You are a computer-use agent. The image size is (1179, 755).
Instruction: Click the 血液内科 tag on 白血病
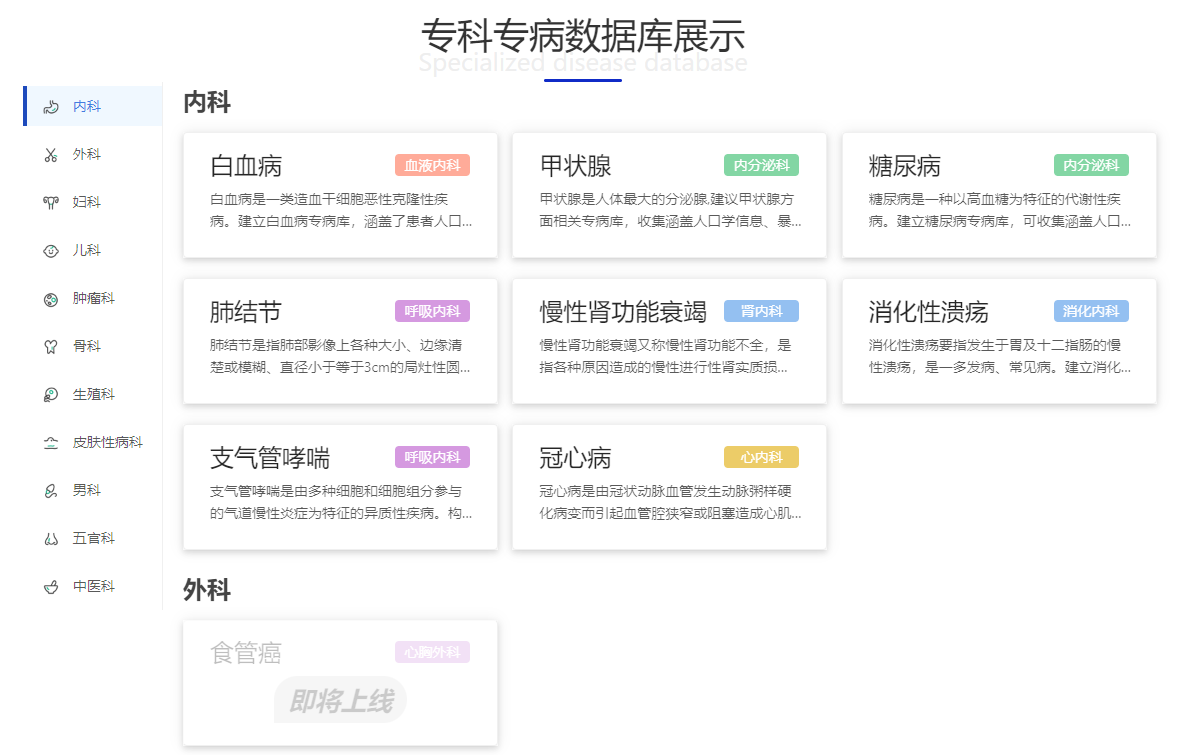click(432, 165)
